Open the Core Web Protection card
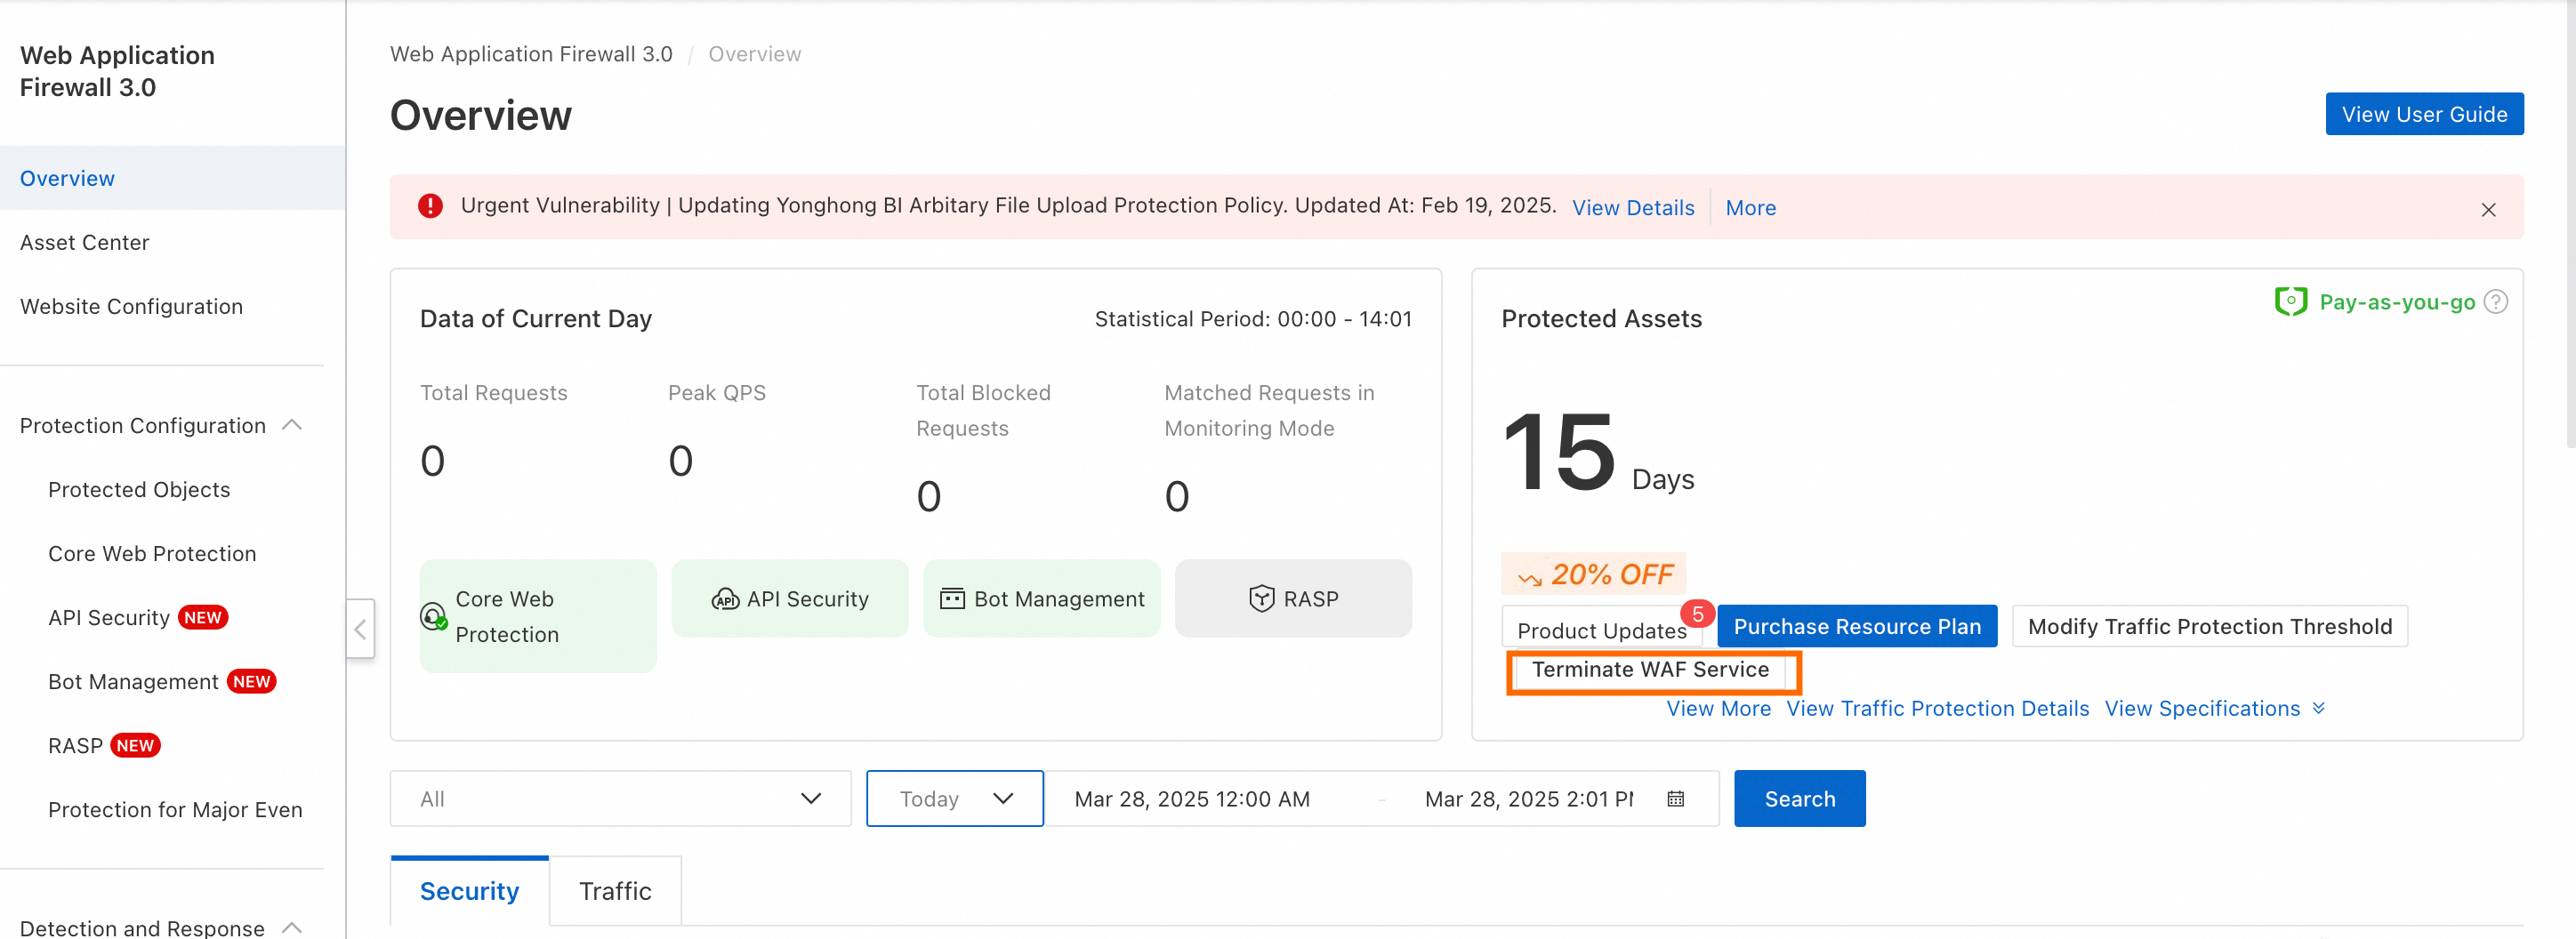 [x=538, y=616]
